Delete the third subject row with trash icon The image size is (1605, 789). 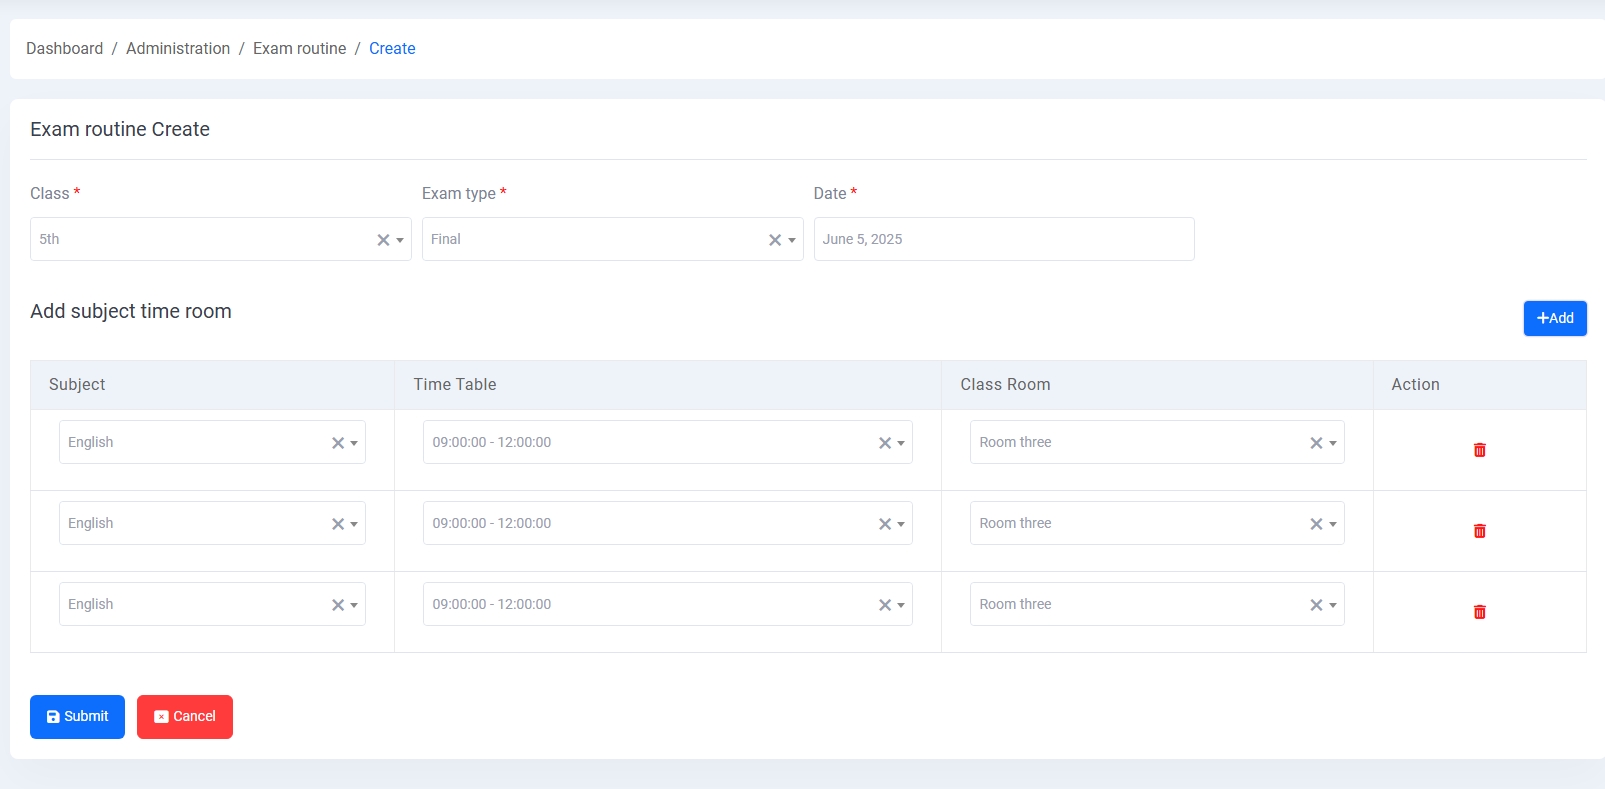(x=1479, y=612)
